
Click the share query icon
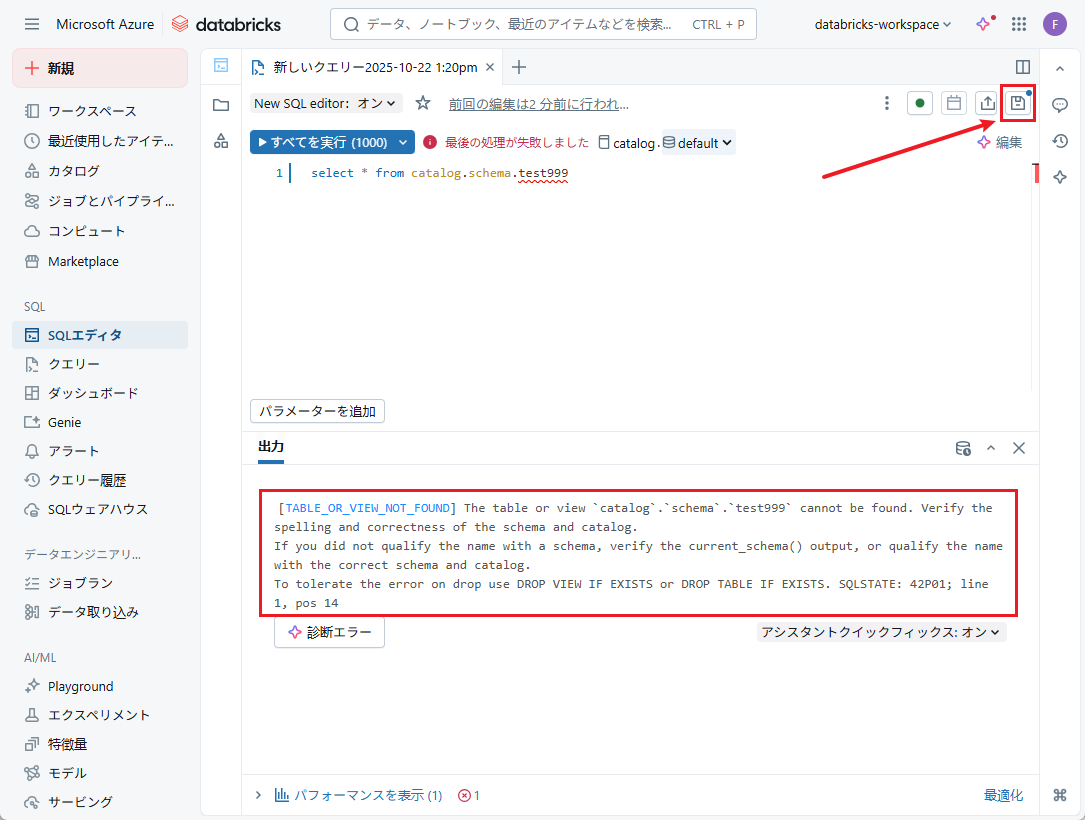pos(987,103)
